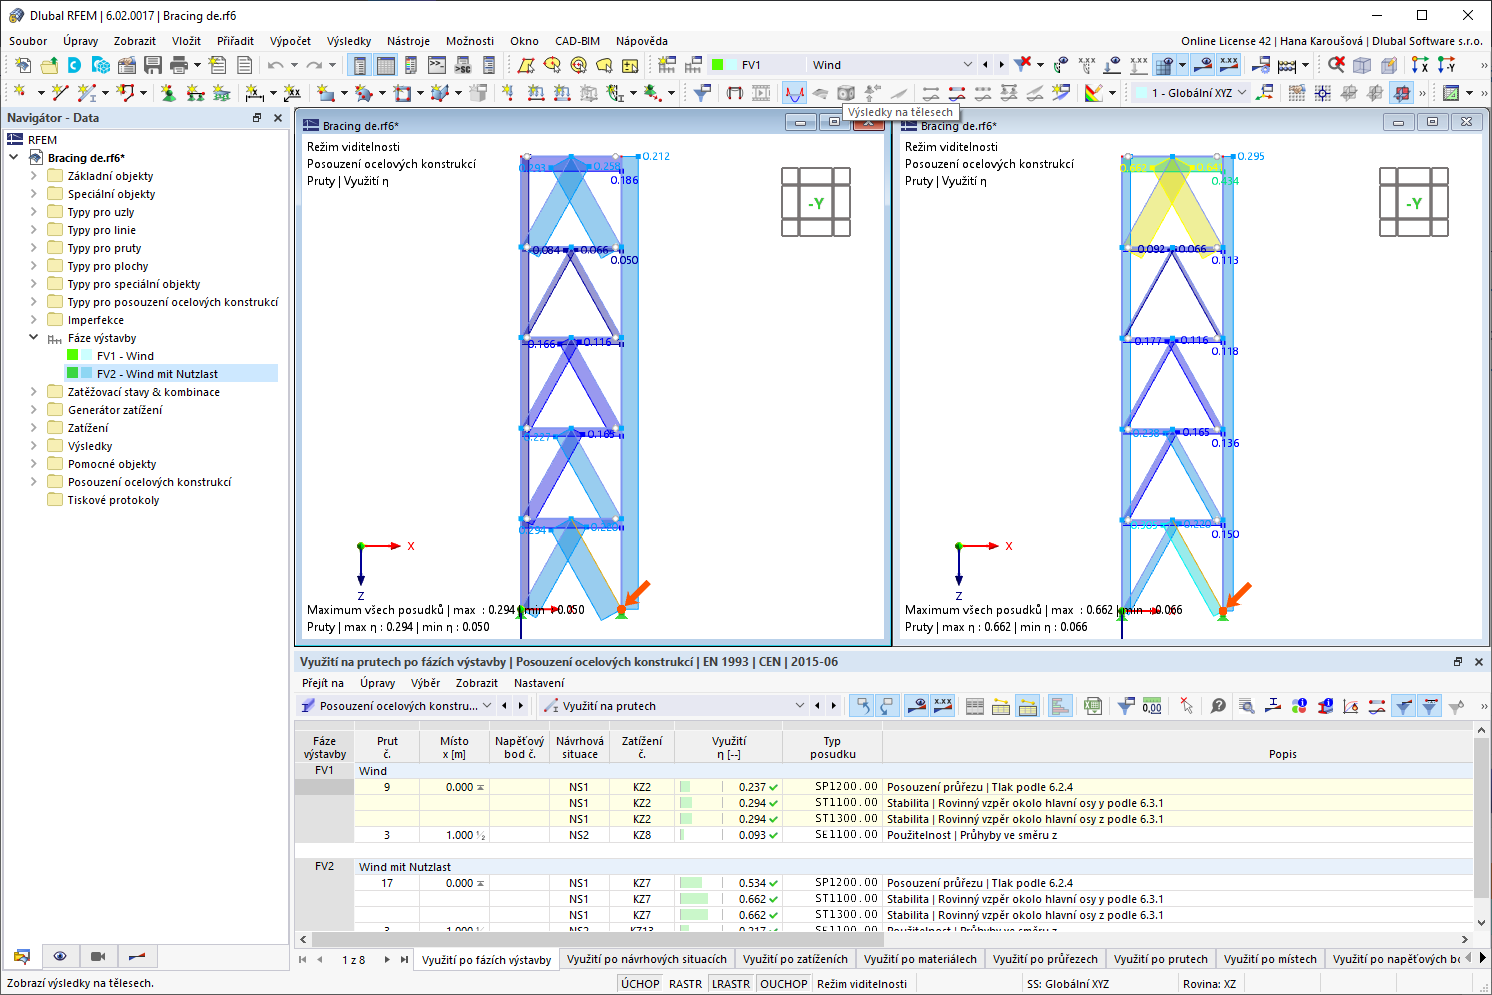Screen dimensions: 1492x995
Task: Open the 'CAD-BIM' menu
Action: [x=577, y=41]
